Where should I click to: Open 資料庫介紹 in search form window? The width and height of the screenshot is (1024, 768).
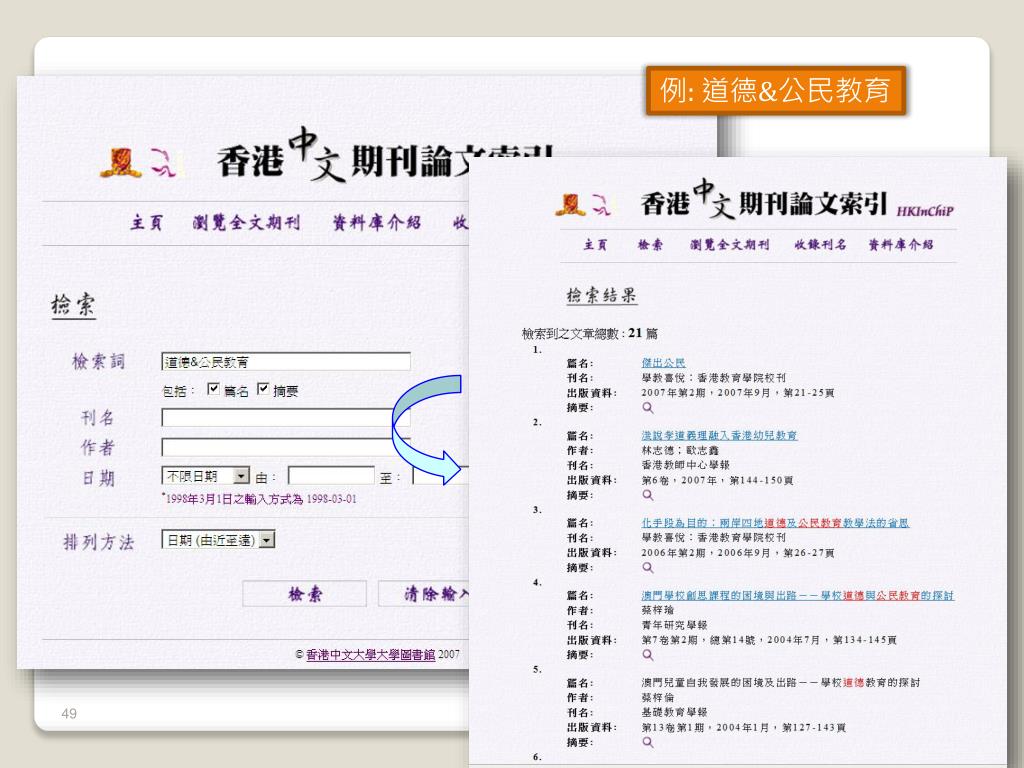(x=377, y=223)
